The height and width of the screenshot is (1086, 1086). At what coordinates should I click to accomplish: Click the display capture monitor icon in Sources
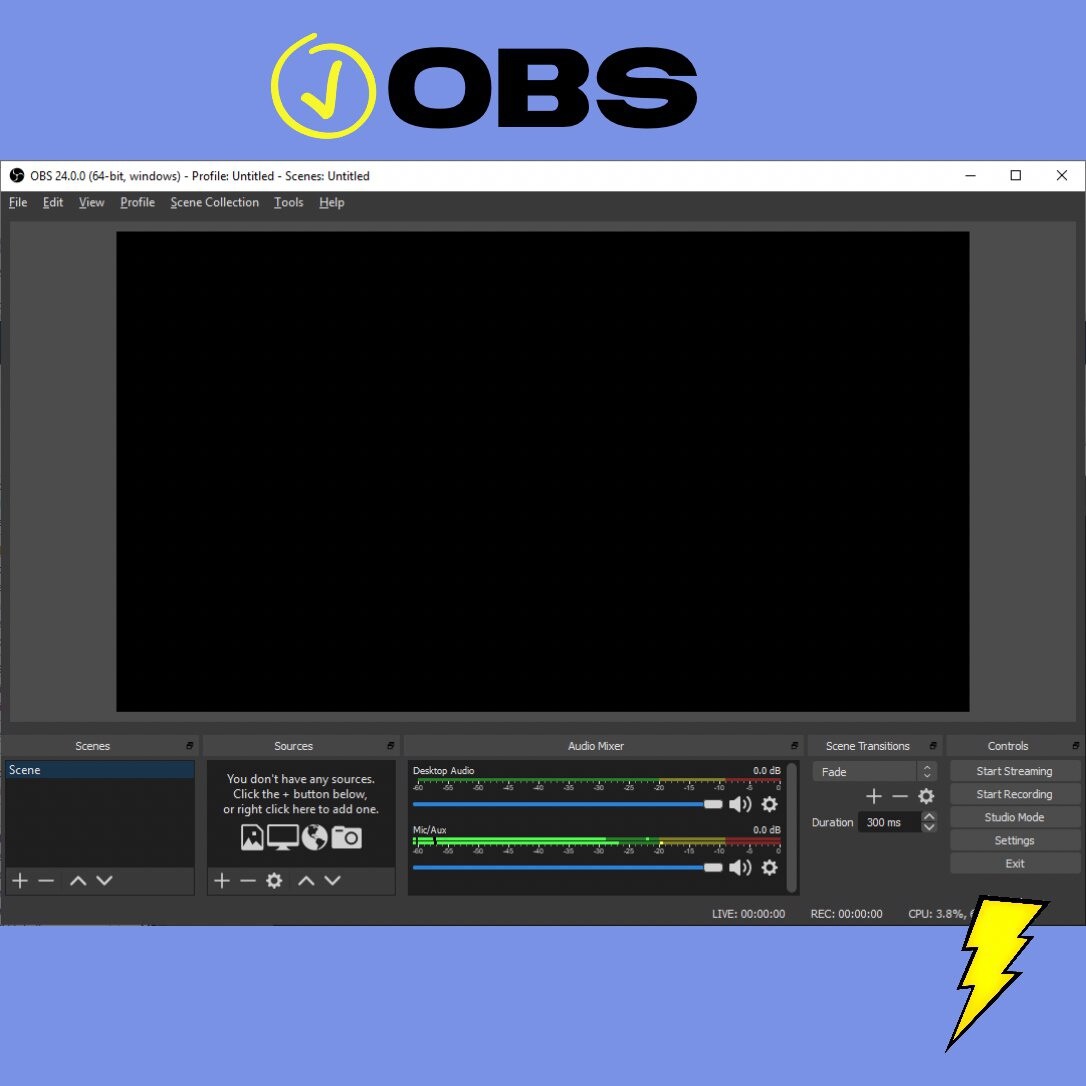283,837
